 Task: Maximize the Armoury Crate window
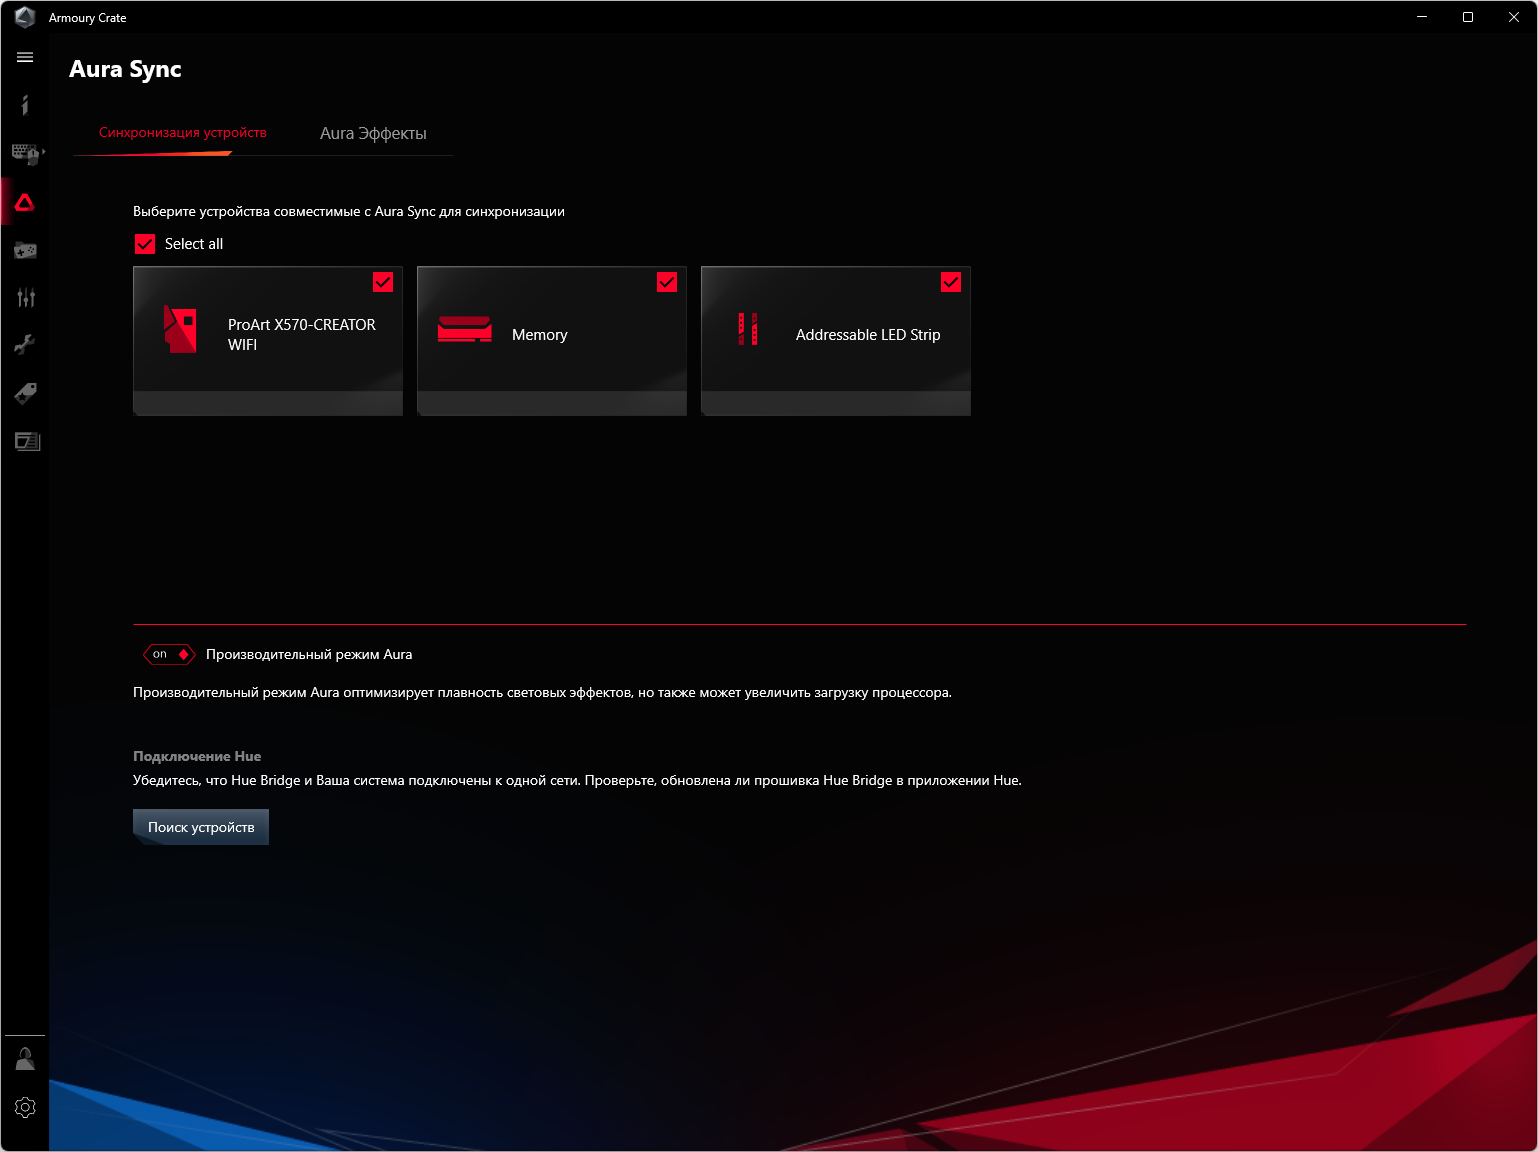point(1468,17)
